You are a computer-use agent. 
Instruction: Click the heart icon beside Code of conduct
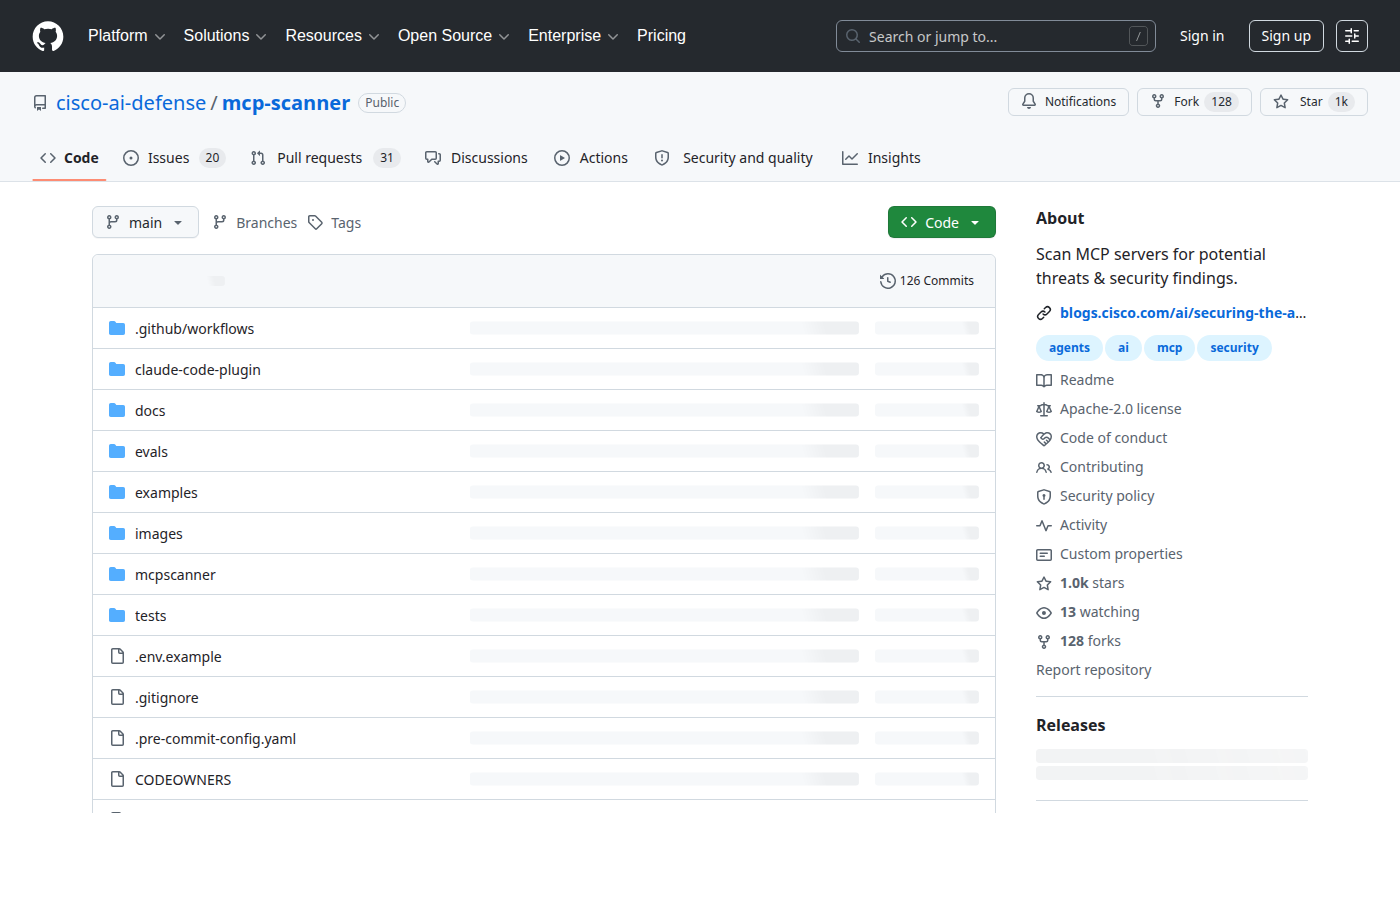coord(1044,438)
